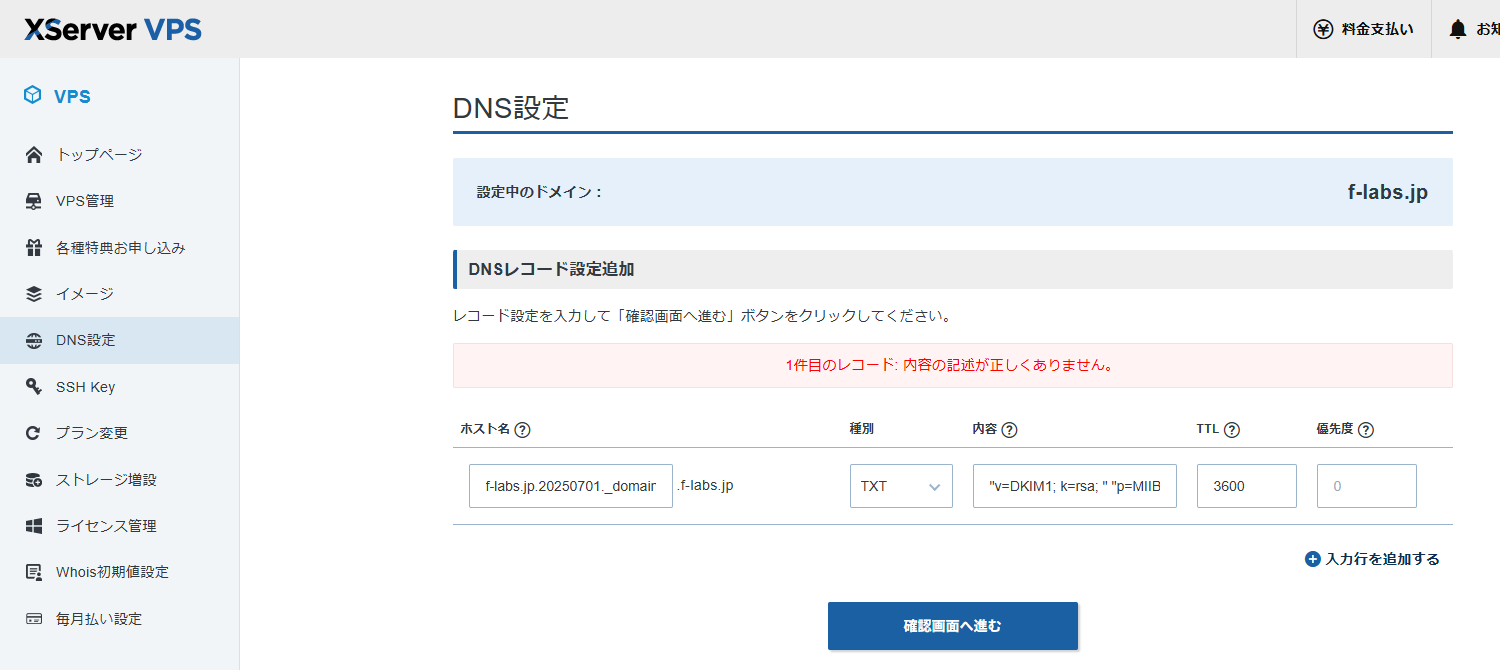This screenshot has height=670, width=1500.
Task: Click the help icon beside TTL
Action: pos(1232,429)
